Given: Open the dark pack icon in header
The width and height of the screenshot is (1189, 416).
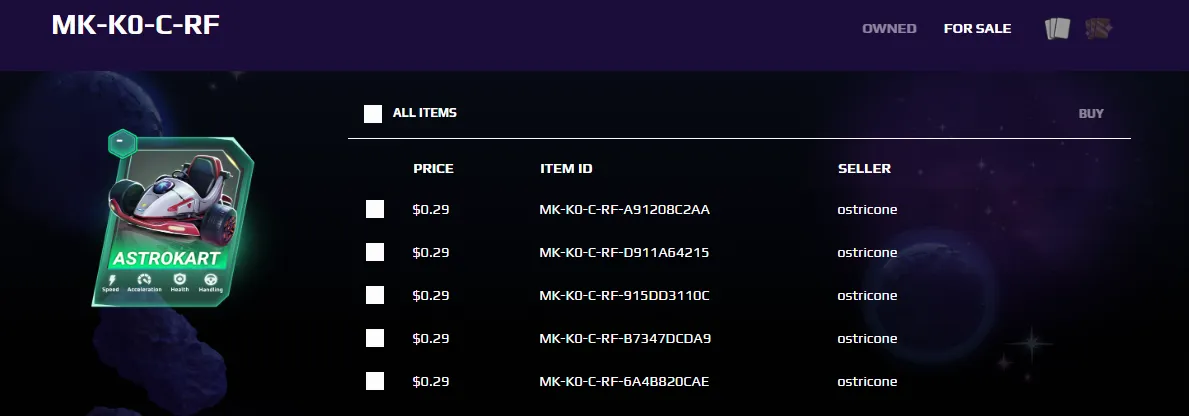Looking at the screenshot, I should tap(1098, 29).
